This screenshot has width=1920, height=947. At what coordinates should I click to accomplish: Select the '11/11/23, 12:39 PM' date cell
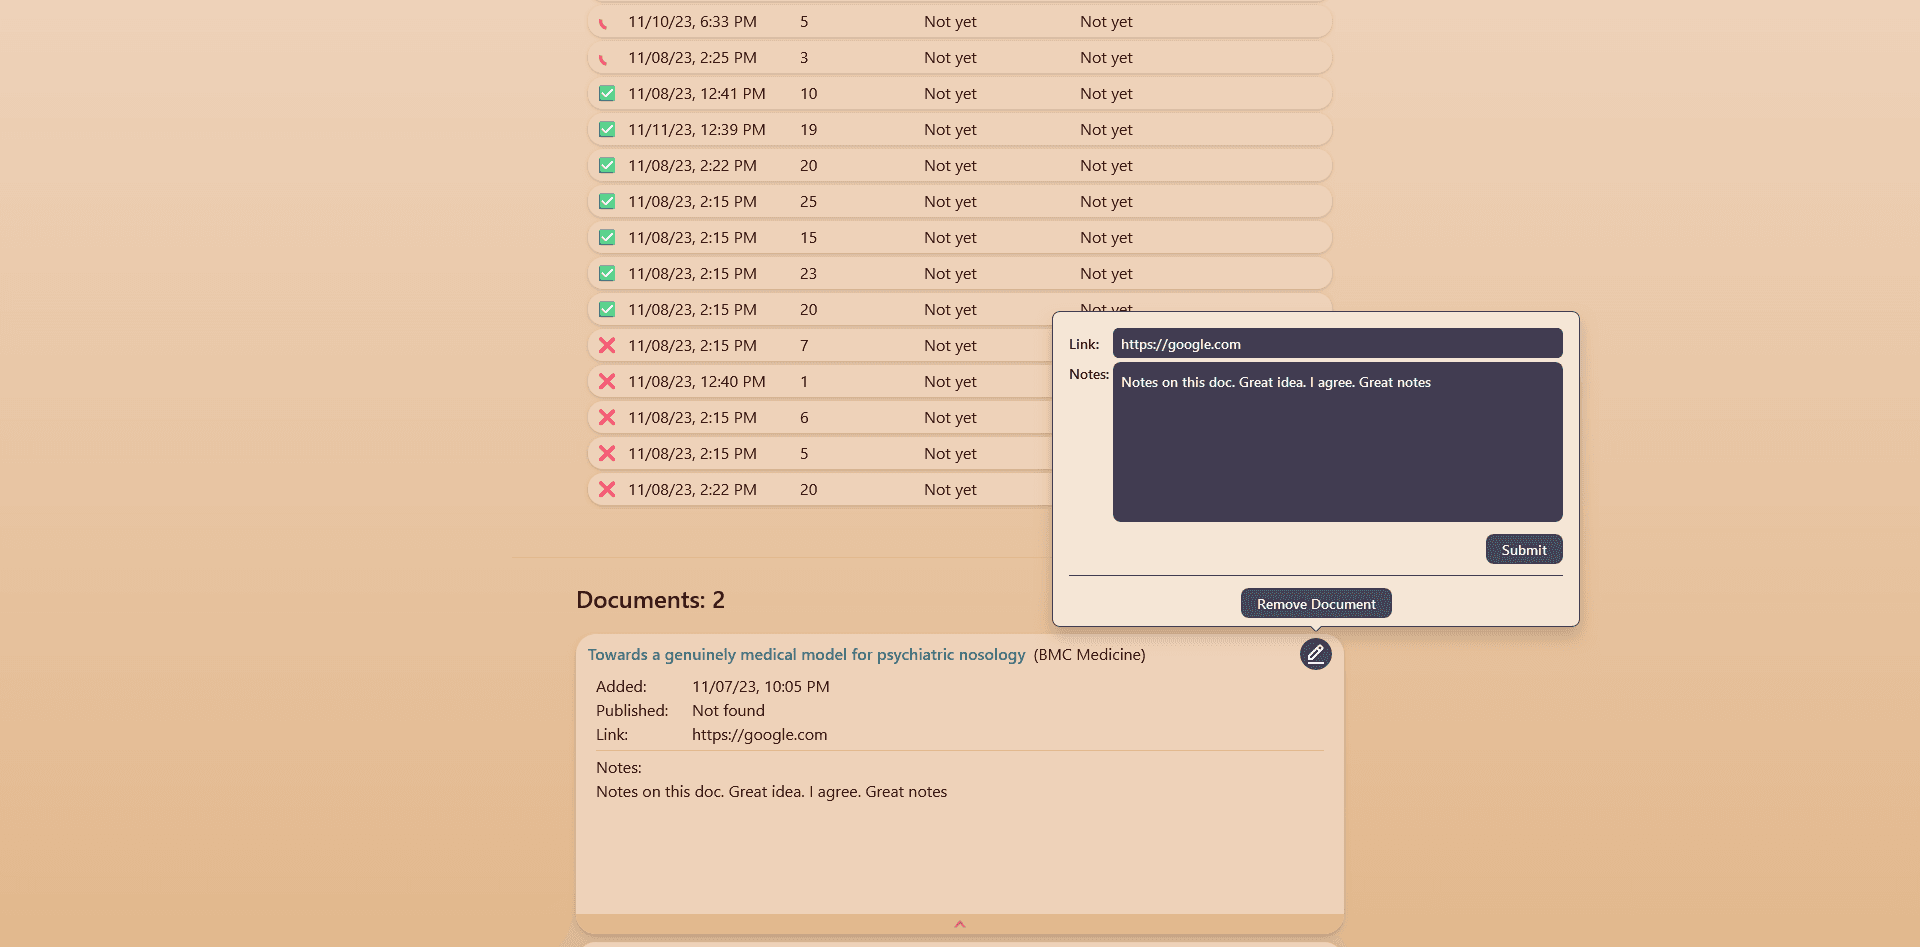click(x=697, y=130)
